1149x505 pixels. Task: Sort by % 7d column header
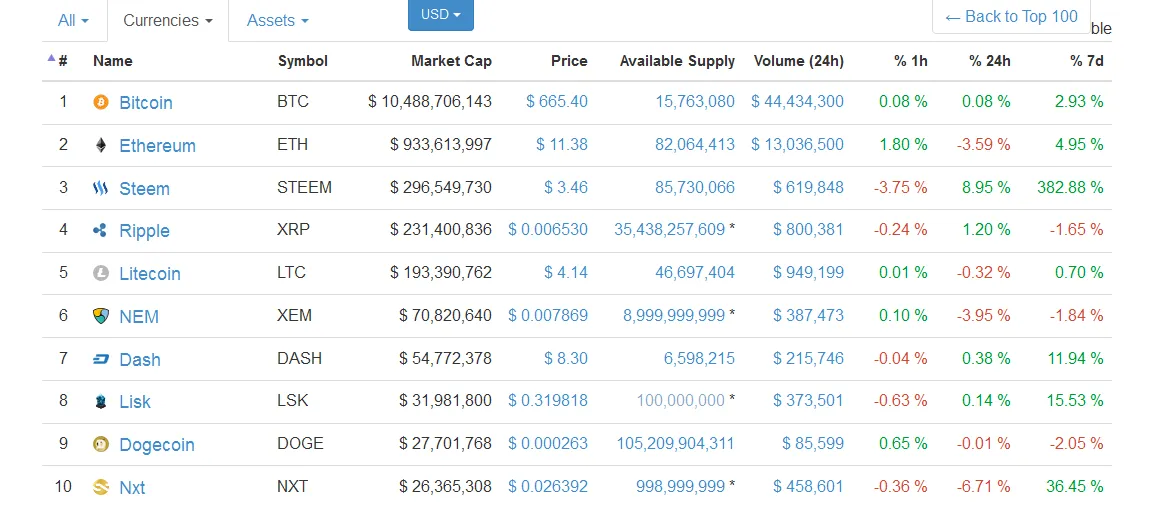(1087, 61)
